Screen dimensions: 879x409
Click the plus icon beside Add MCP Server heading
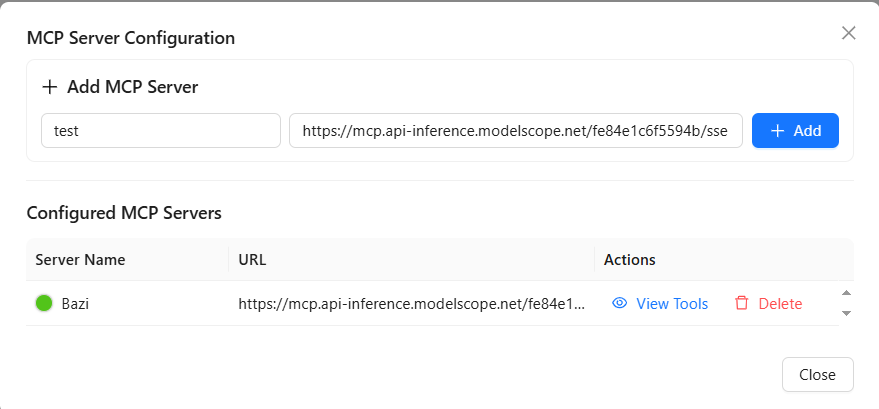click(50, 87)
